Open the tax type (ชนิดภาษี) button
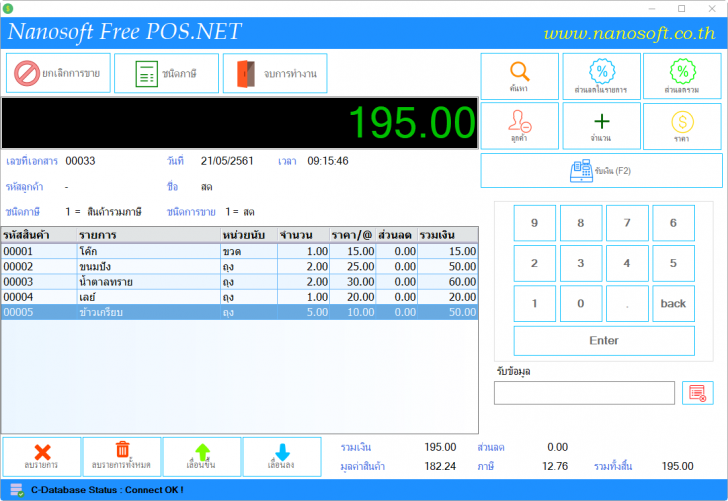The image size is (728, 501). 166,73
